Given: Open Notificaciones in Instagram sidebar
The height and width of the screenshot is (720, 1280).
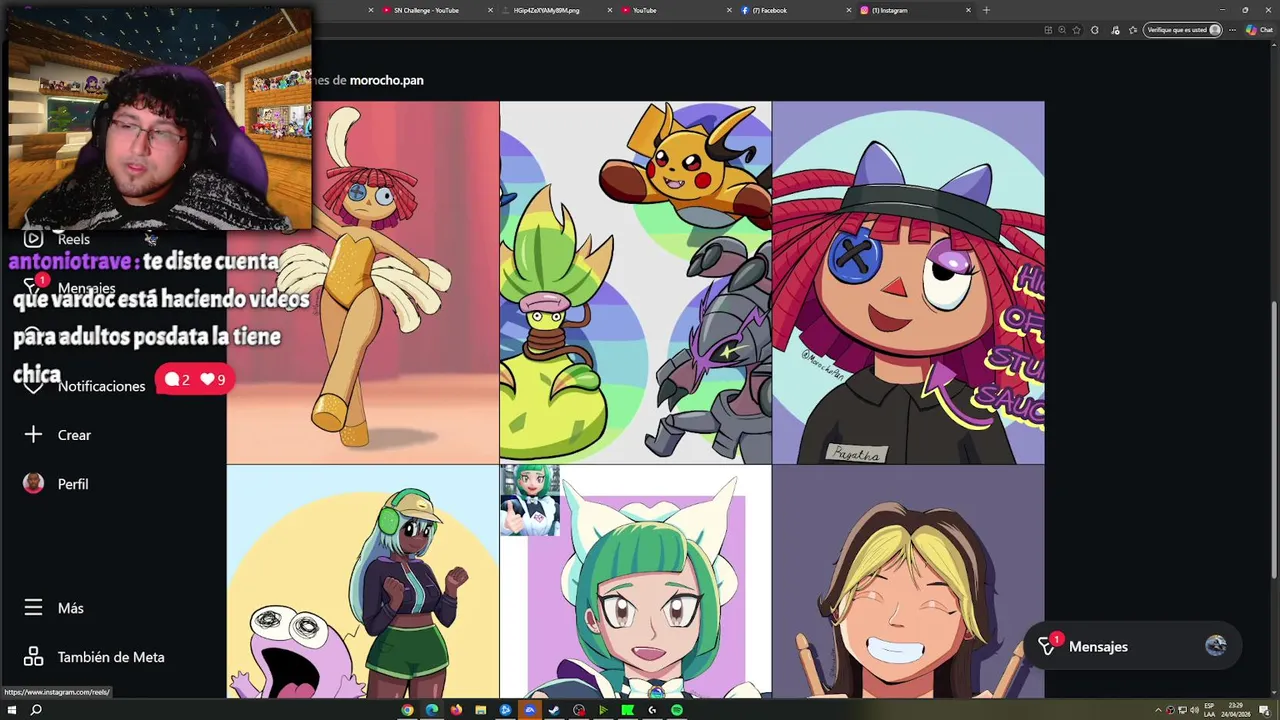Looking at the screenshot, I should pos(85,386).
